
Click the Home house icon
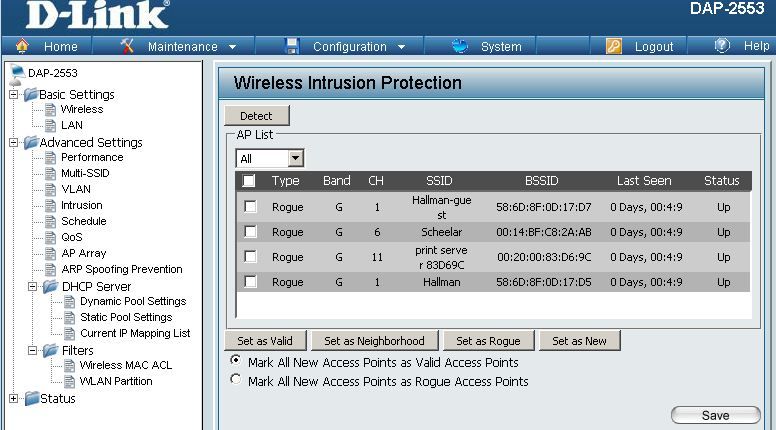tap(22, 46)
